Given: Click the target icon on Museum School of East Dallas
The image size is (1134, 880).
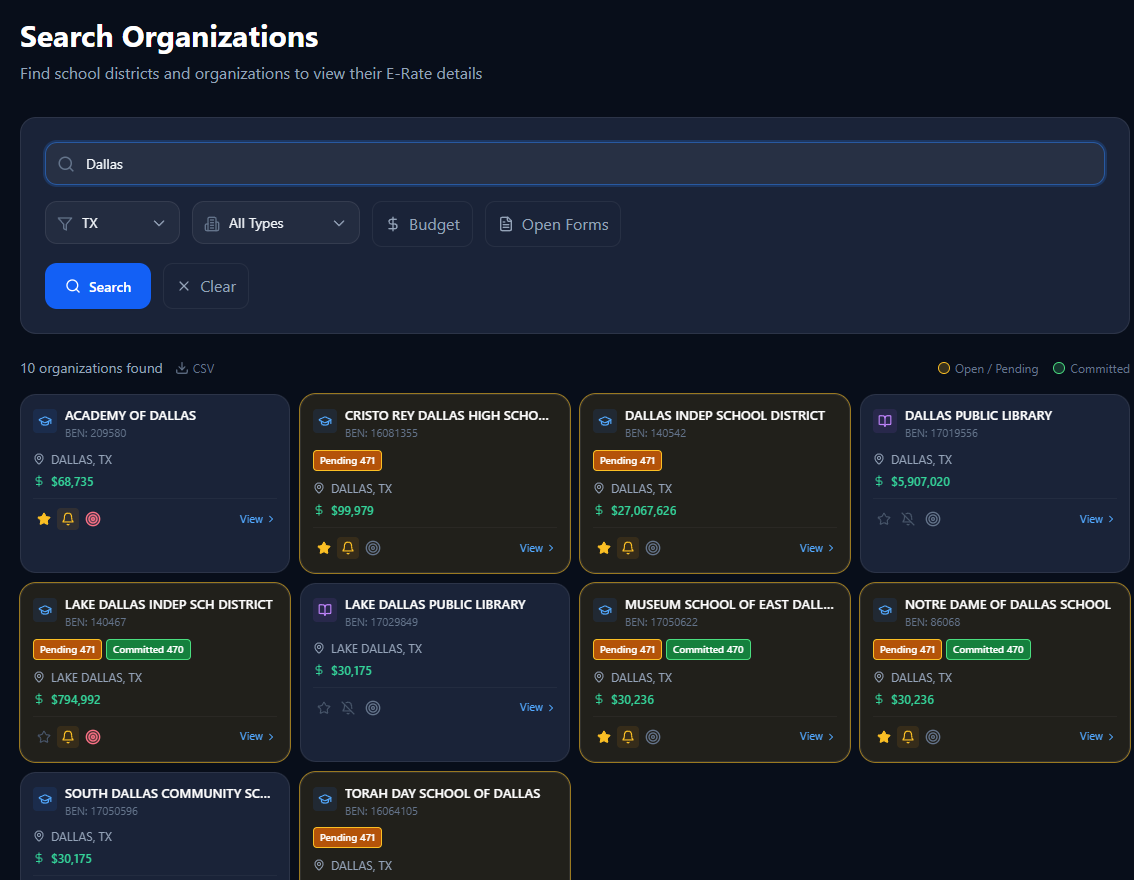Looking at the screenshot, I should (x=653, y=737).
